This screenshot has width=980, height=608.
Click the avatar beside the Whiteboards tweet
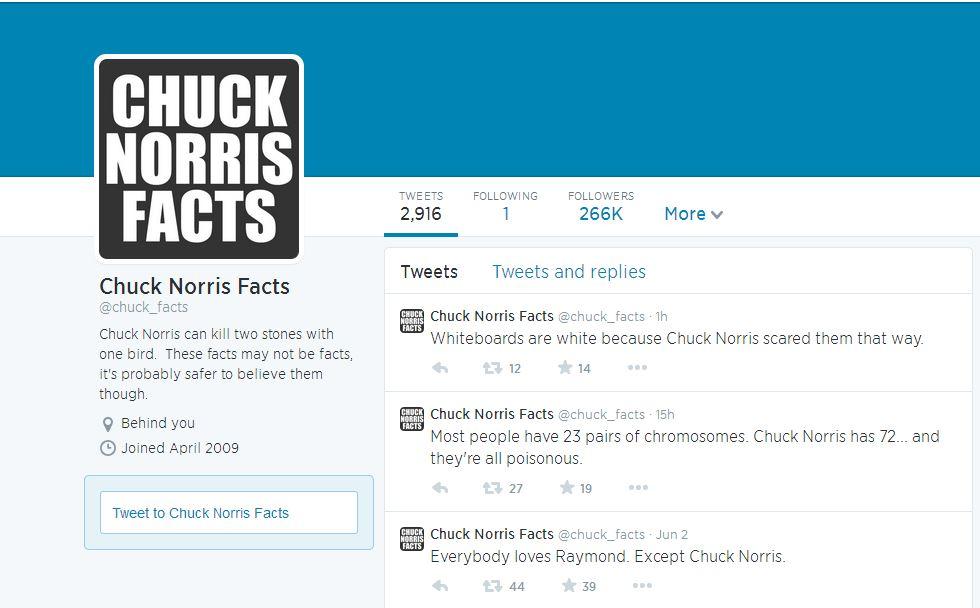(x=412, y=321)
